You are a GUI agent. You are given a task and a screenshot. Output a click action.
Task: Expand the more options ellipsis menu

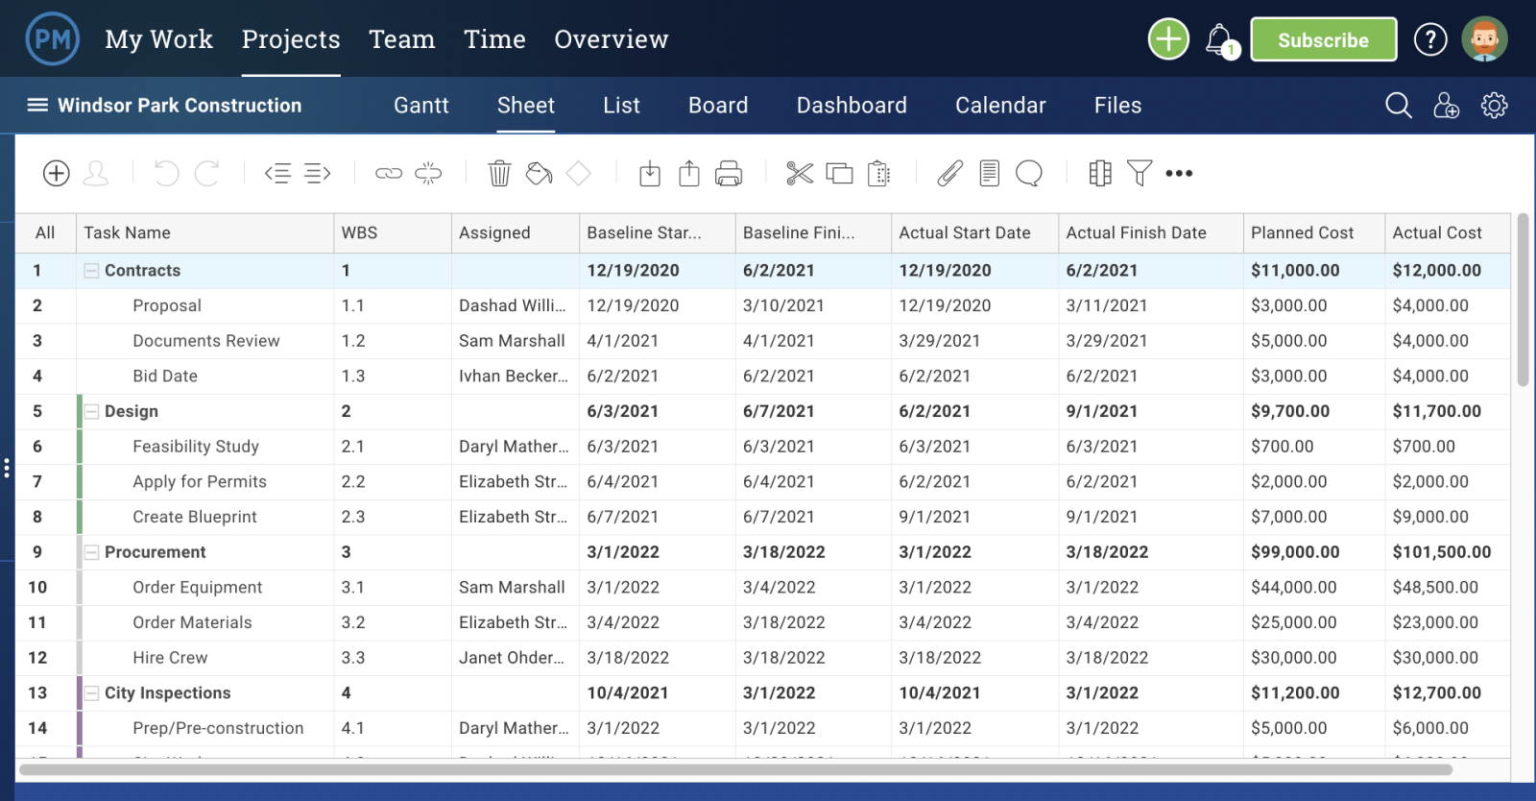click(x=1178, y=172)
